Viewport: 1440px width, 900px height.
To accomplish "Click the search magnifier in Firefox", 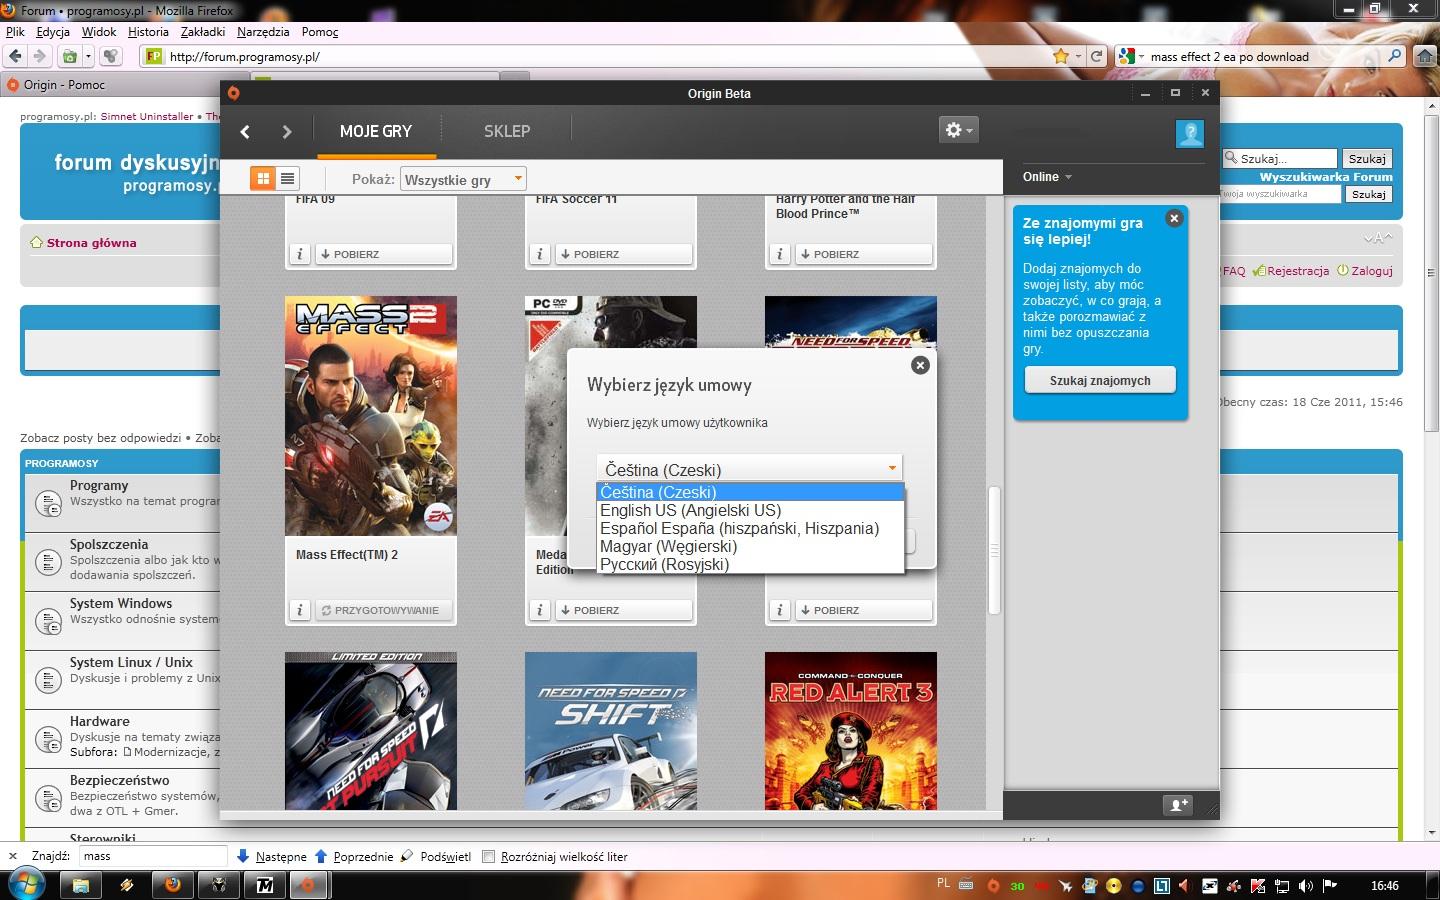I will coord(1395,56).
